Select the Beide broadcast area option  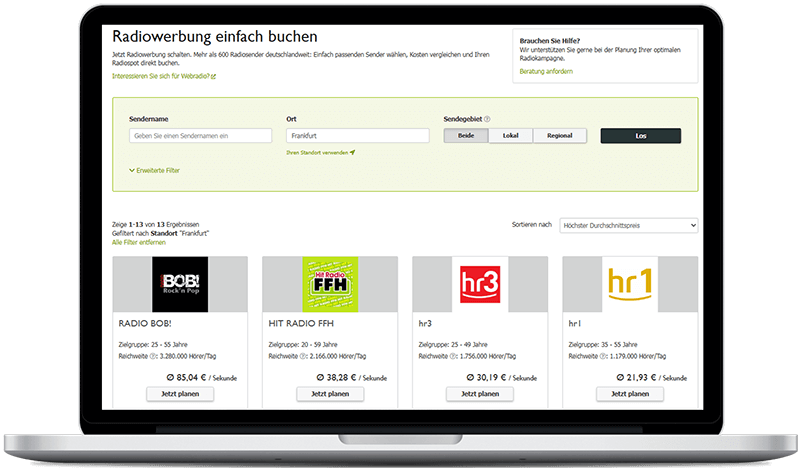pos(466,136)
